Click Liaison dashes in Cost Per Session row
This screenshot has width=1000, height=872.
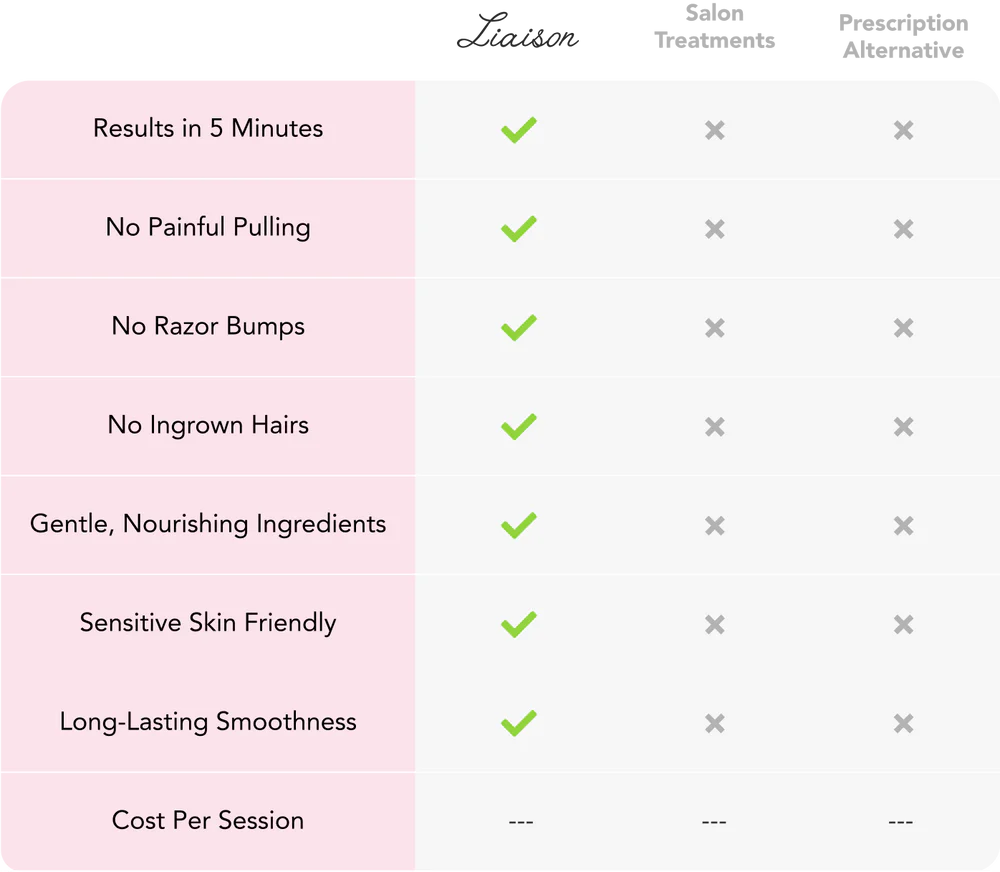[520, 822]
